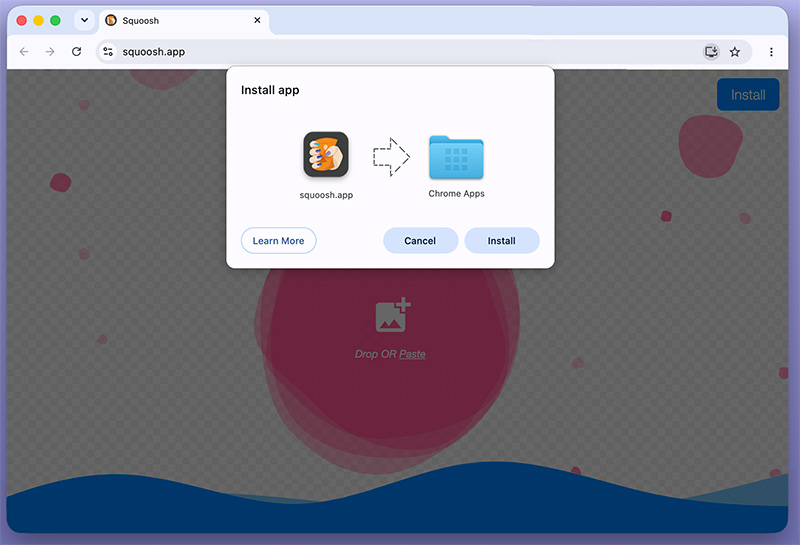
Task: Go back to the previous page
Action: [x=24, y=52]
